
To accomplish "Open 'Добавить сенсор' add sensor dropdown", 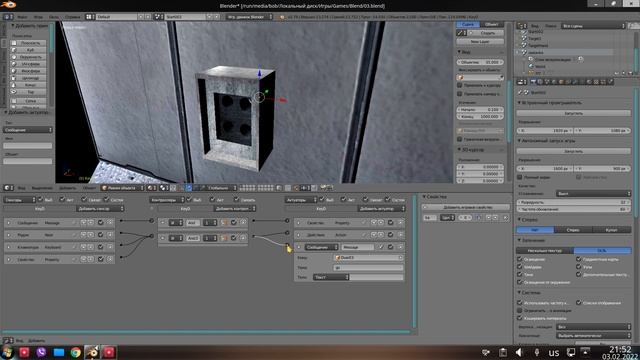I will click(100, 209).
